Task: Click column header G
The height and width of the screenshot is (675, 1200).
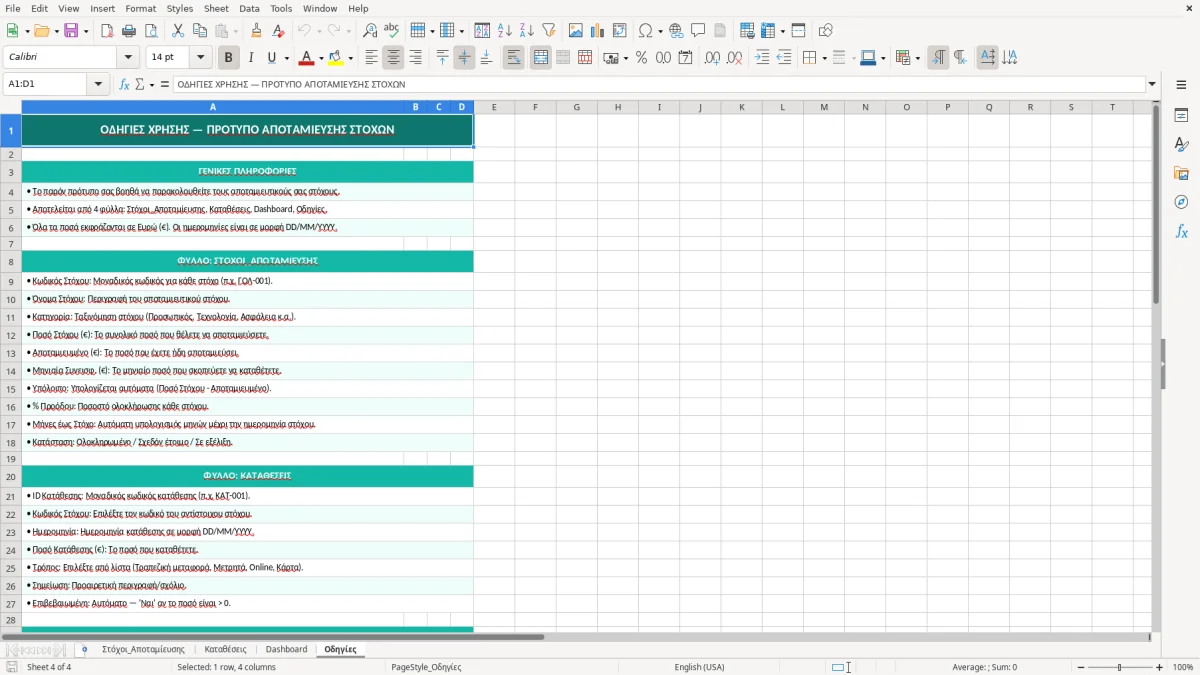Action: 576,107
